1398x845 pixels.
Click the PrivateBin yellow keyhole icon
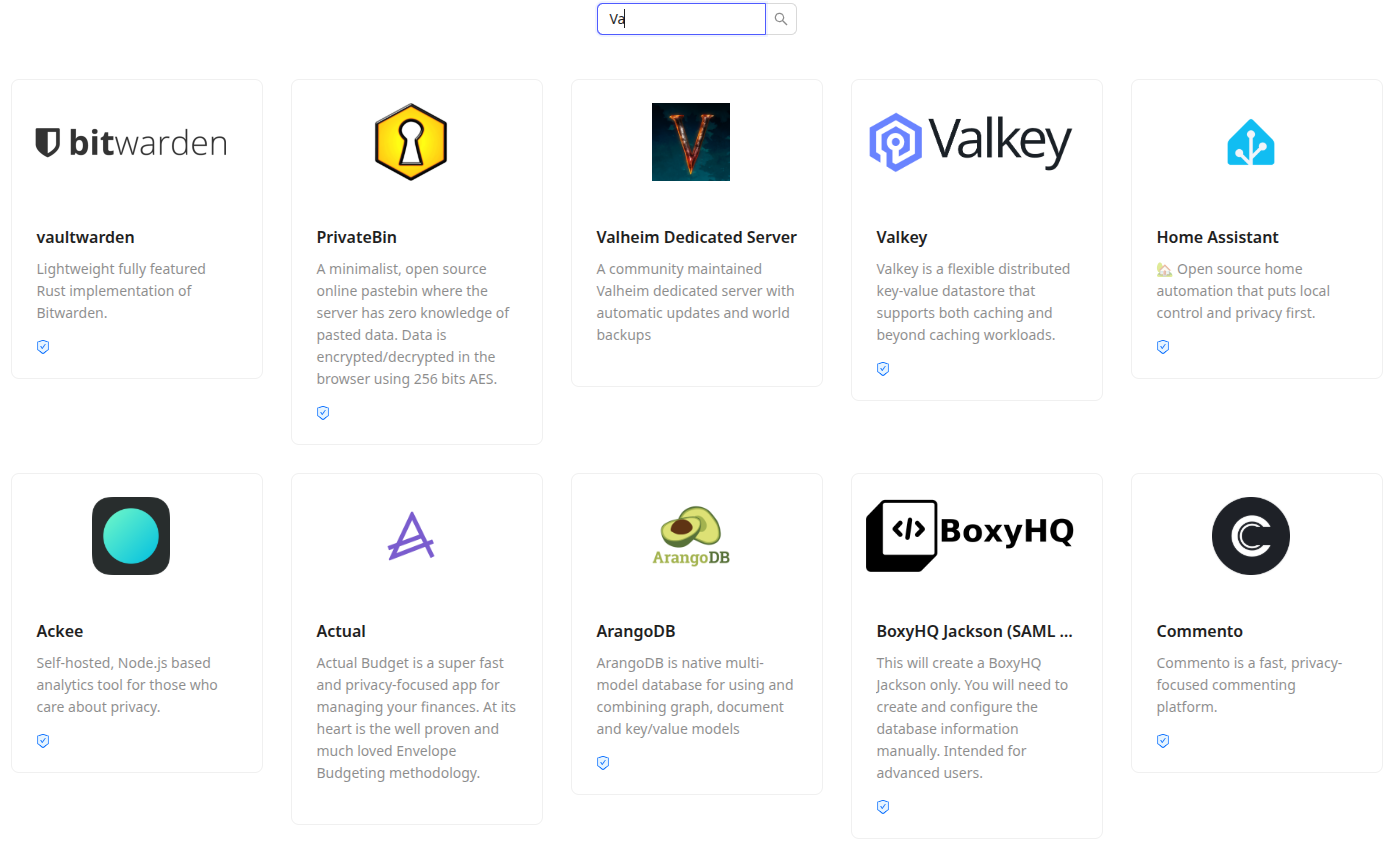(411, 142)
